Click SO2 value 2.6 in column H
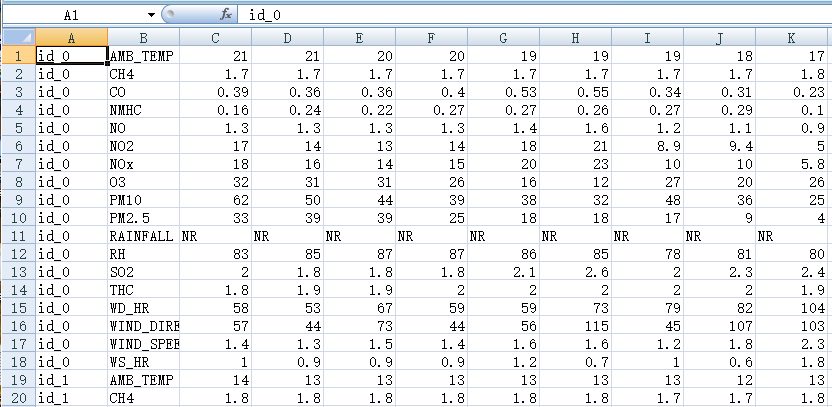Viewport: 832px width, 407px height. (x=576, y=272)
